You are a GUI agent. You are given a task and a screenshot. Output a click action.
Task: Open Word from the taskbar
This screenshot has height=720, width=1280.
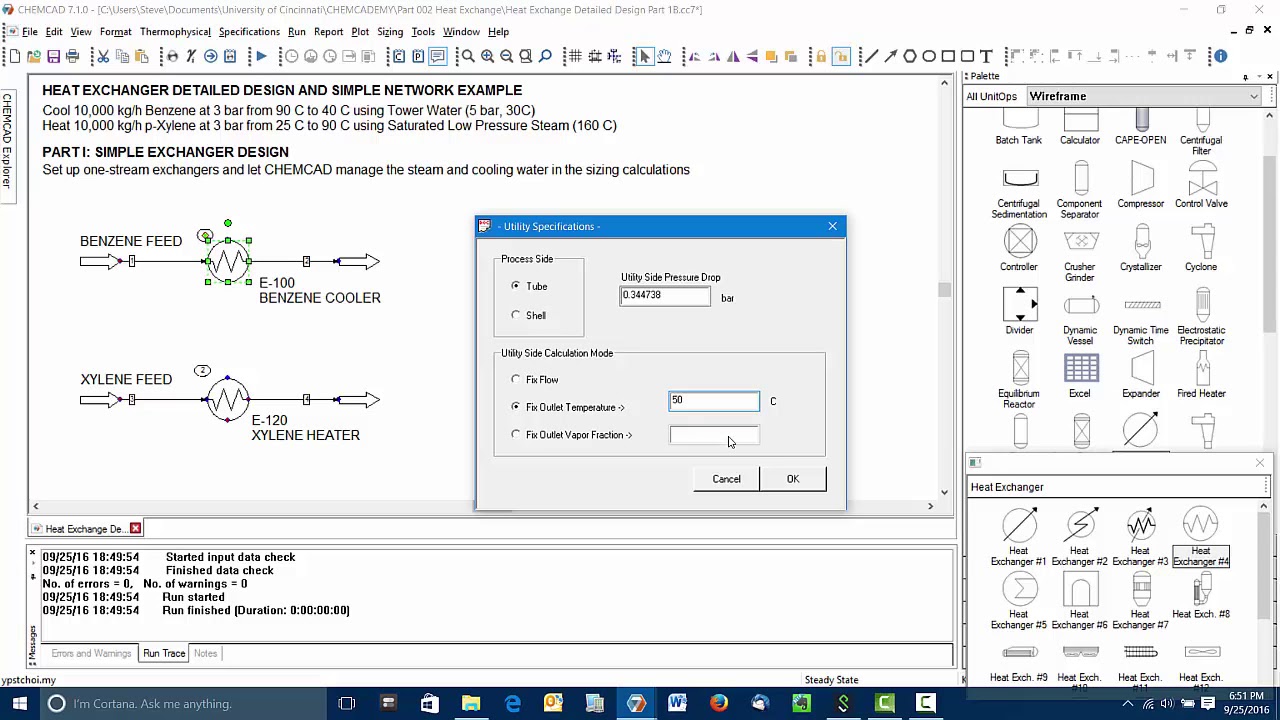click(x=677, y=704)
